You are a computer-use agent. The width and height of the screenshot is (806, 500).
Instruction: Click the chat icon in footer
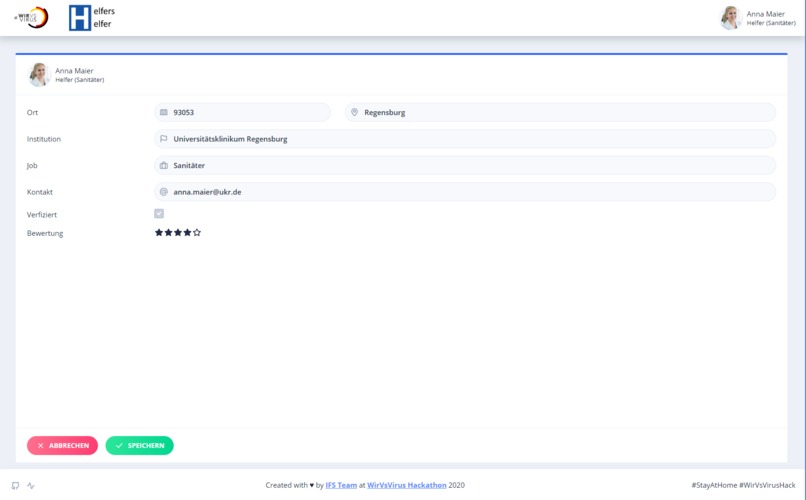coord(15,486)
